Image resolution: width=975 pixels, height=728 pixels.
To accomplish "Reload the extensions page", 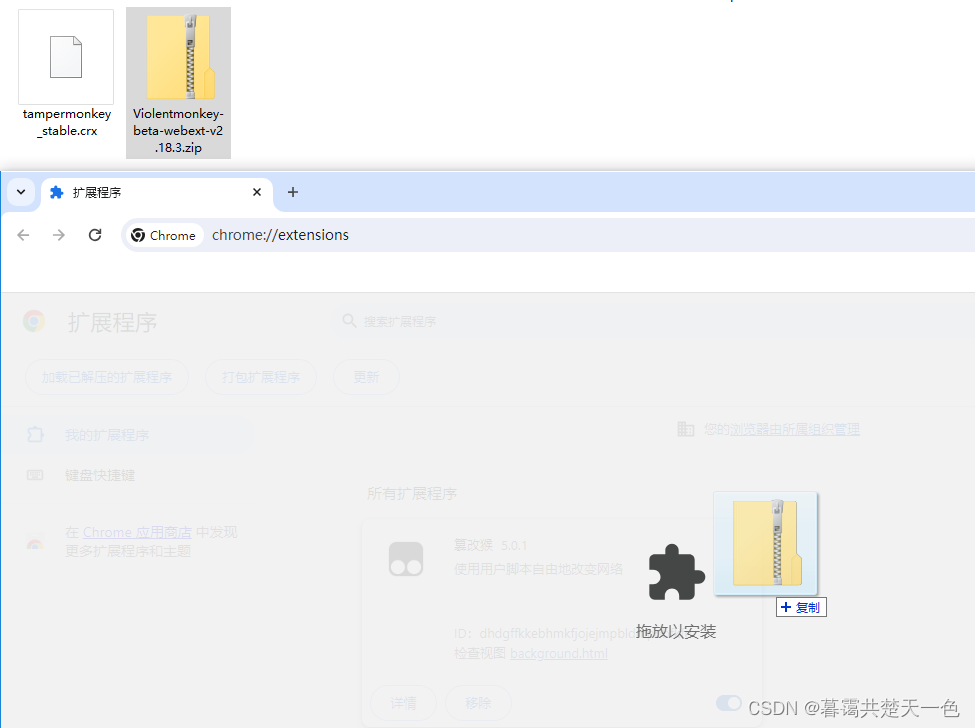I will coord(95,235).
